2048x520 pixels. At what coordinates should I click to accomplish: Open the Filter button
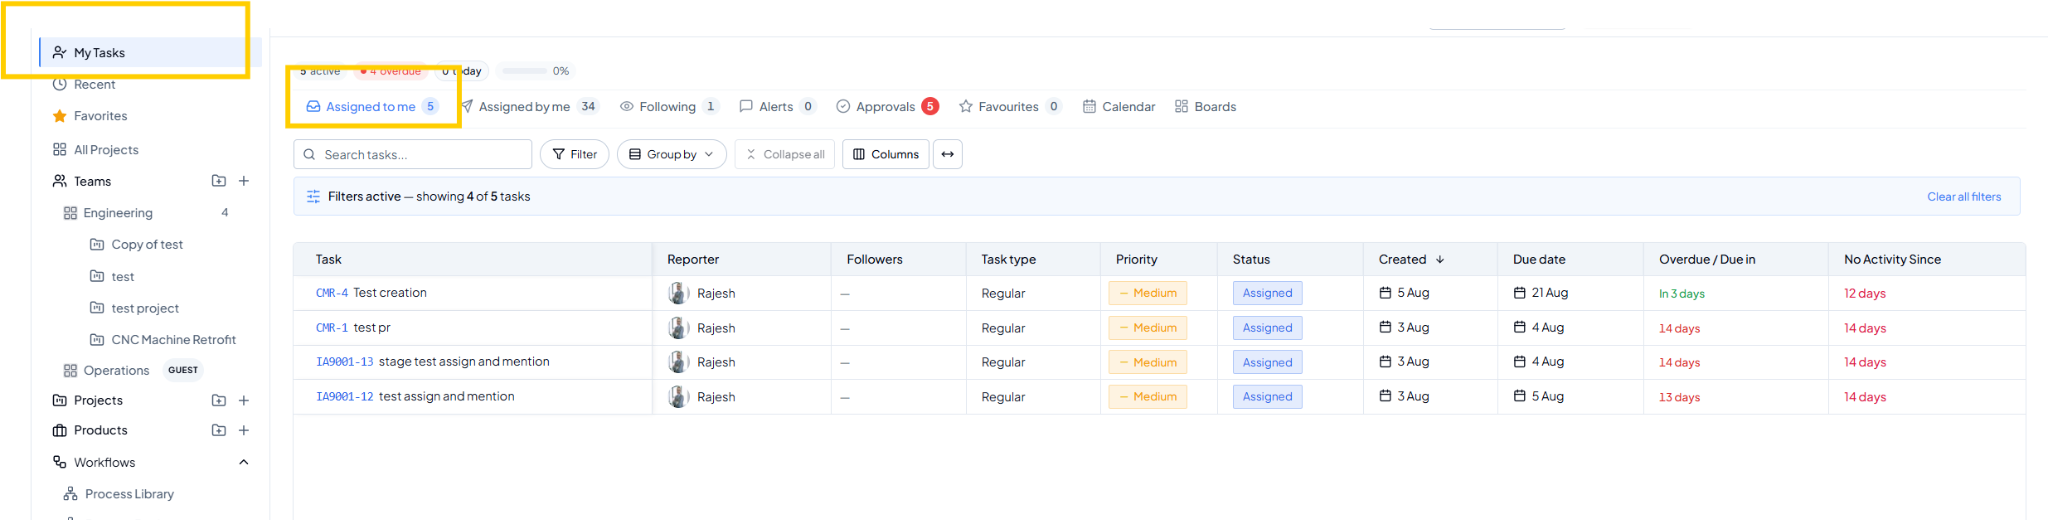pyautogui.click(x=575, y=154)
